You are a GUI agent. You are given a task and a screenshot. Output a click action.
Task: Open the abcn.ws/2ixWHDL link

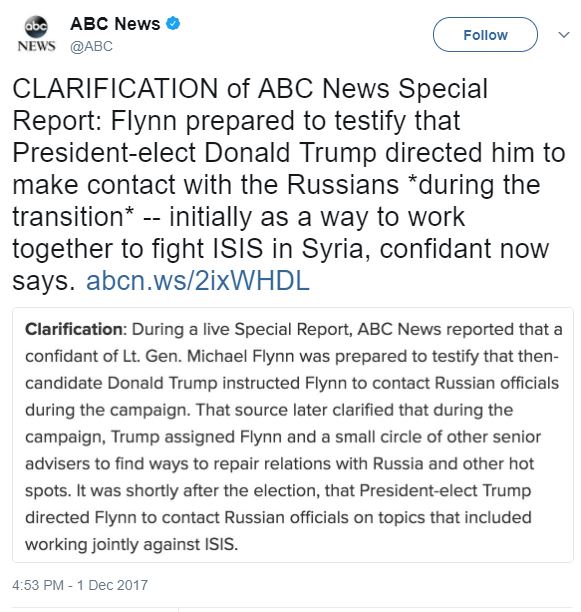pos(198,281)
